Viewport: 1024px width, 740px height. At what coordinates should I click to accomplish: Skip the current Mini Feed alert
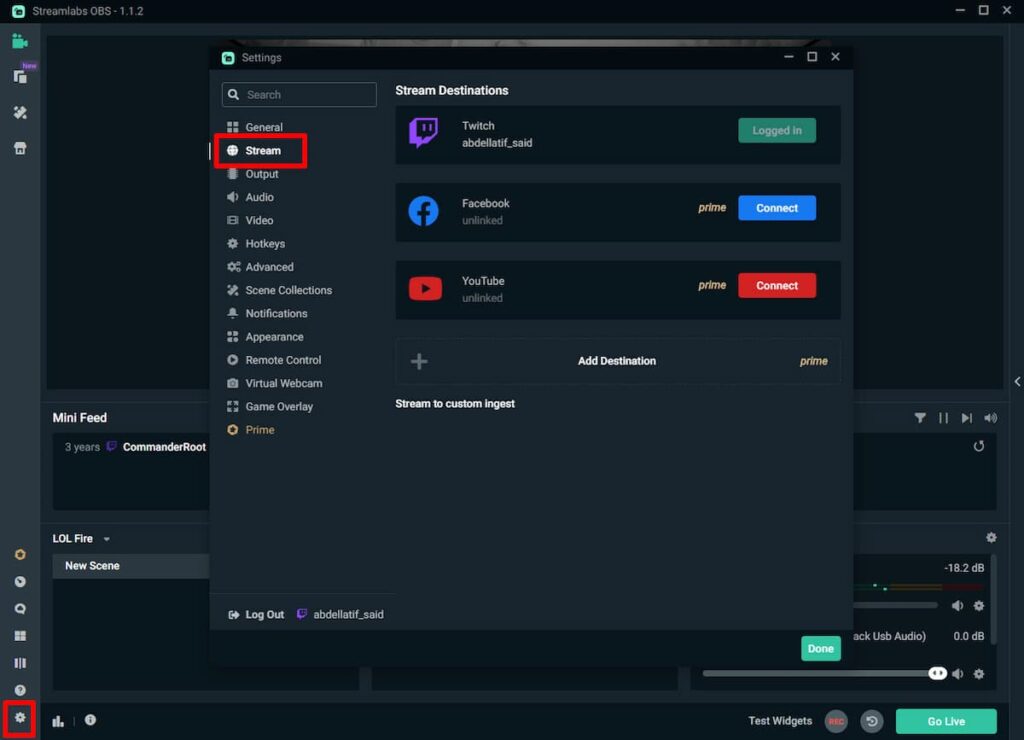pyautogui.click(x=967, y=418)
